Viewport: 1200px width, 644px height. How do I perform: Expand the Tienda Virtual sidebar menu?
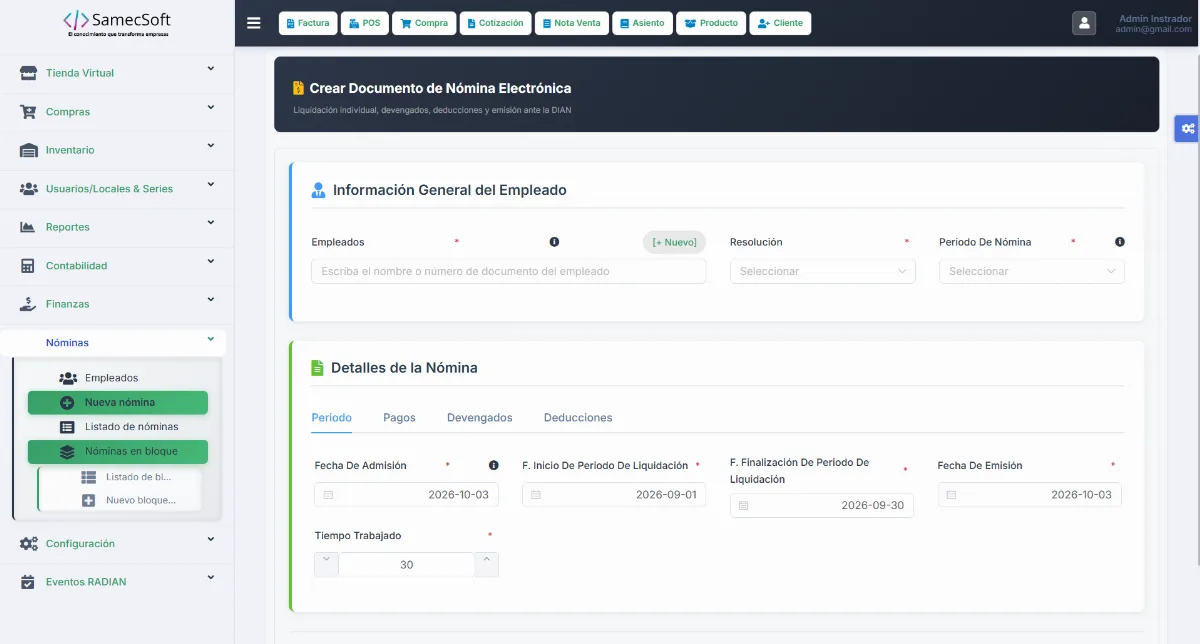(x=117, y=73)
